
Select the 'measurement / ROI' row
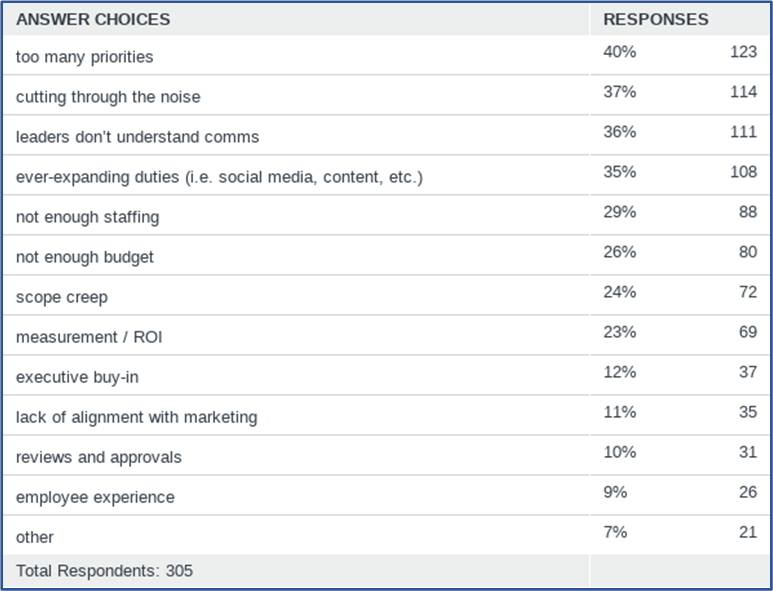[386, 335]
